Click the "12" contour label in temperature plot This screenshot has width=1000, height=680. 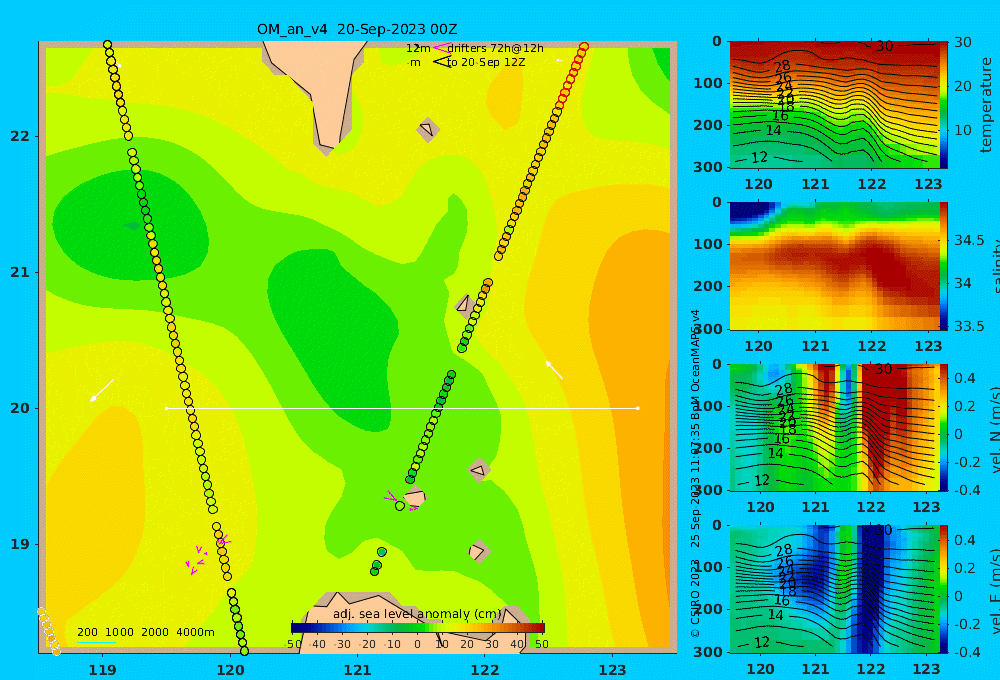tap(760, 158)
